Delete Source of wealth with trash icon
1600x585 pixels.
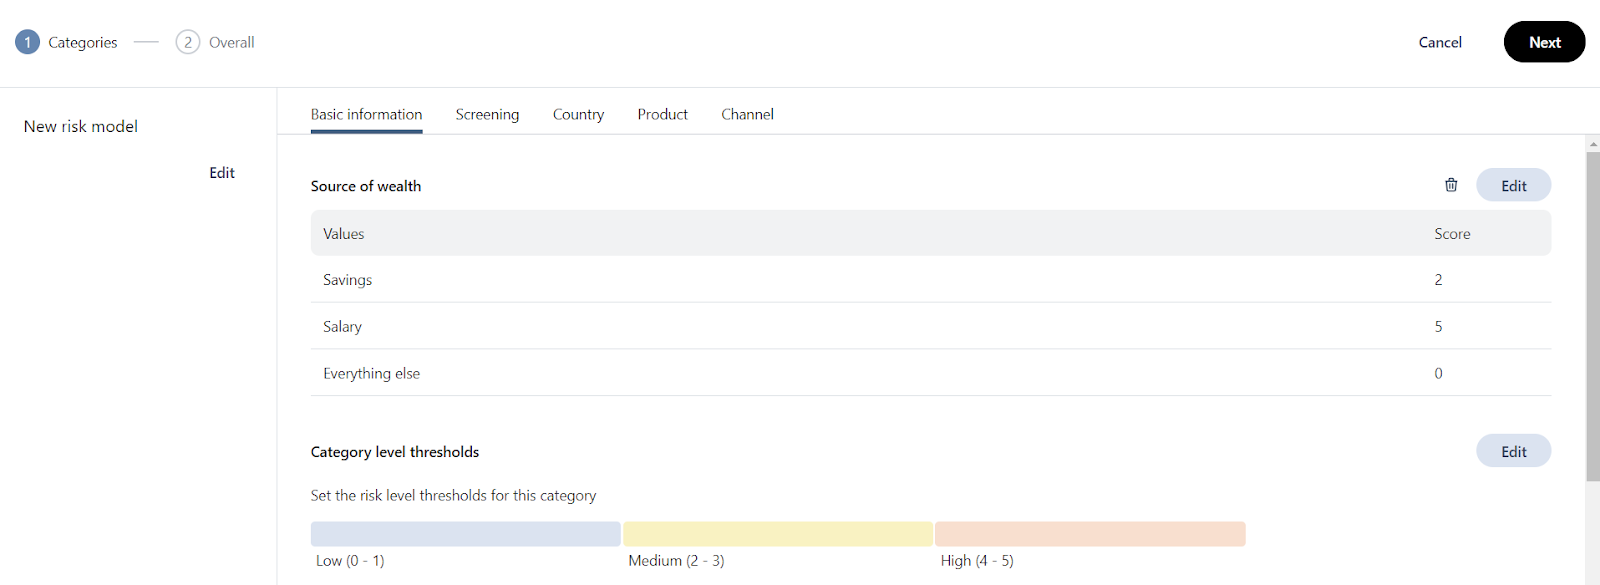[x=1451, y=185]
